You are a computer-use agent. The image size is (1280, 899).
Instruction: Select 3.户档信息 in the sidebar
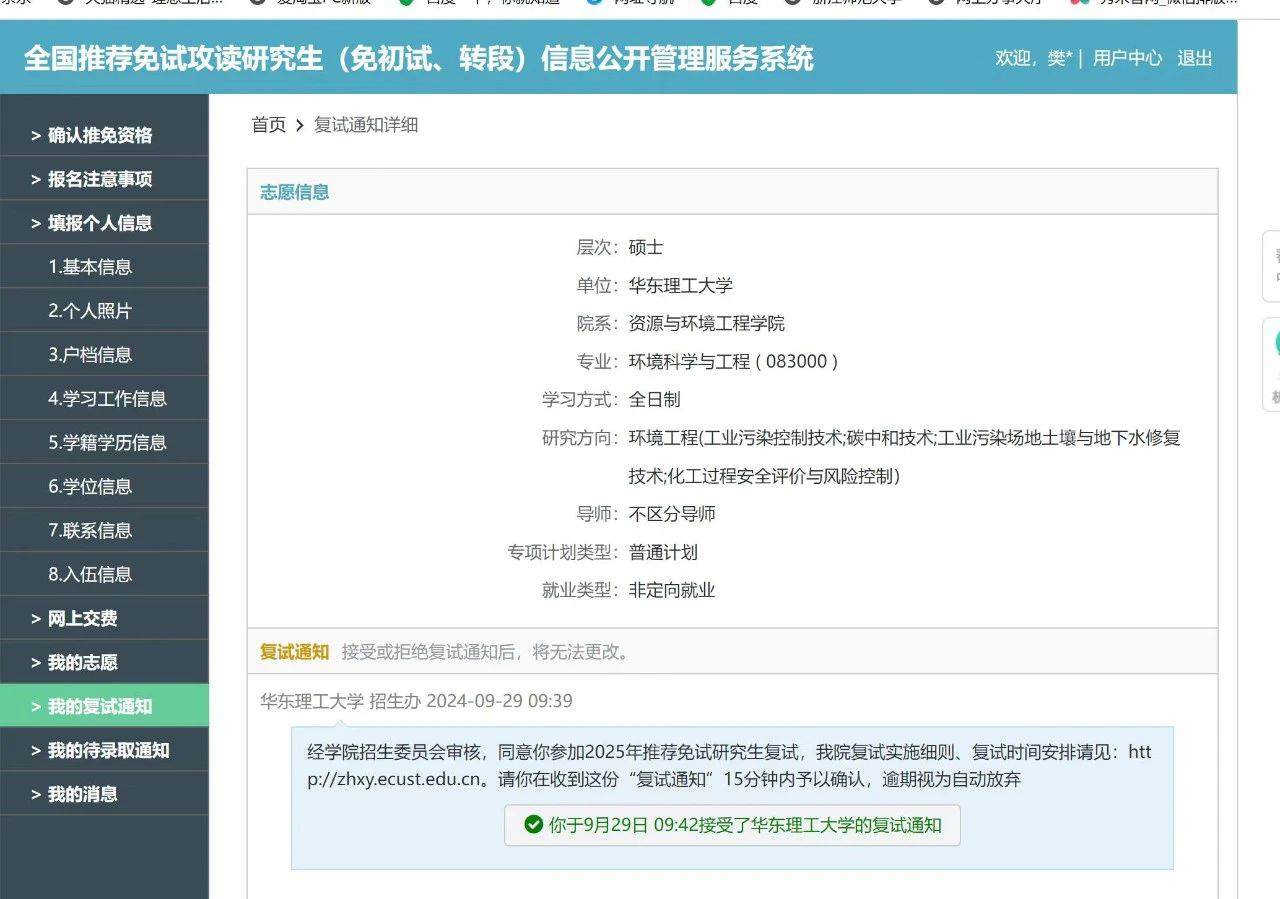click(x=104, y=355)
